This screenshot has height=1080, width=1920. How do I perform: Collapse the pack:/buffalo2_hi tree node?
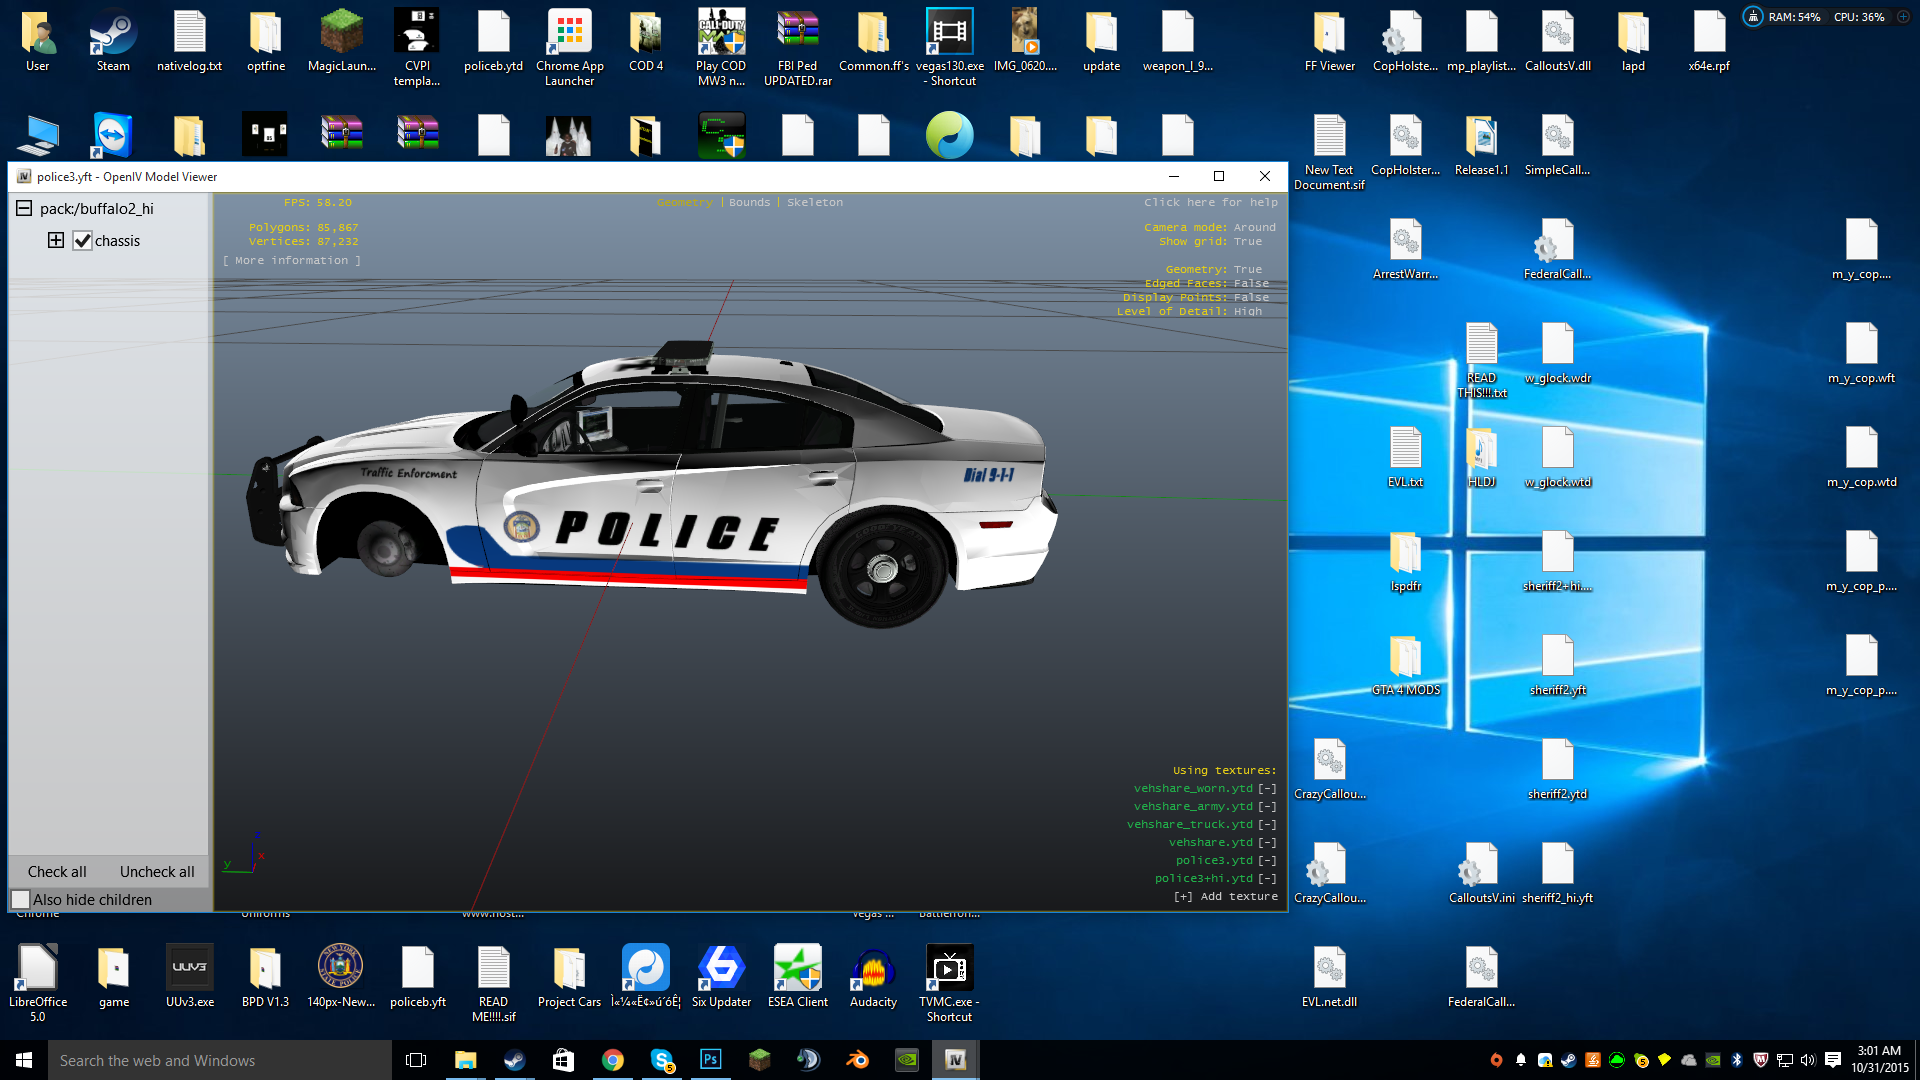[24, 208]
